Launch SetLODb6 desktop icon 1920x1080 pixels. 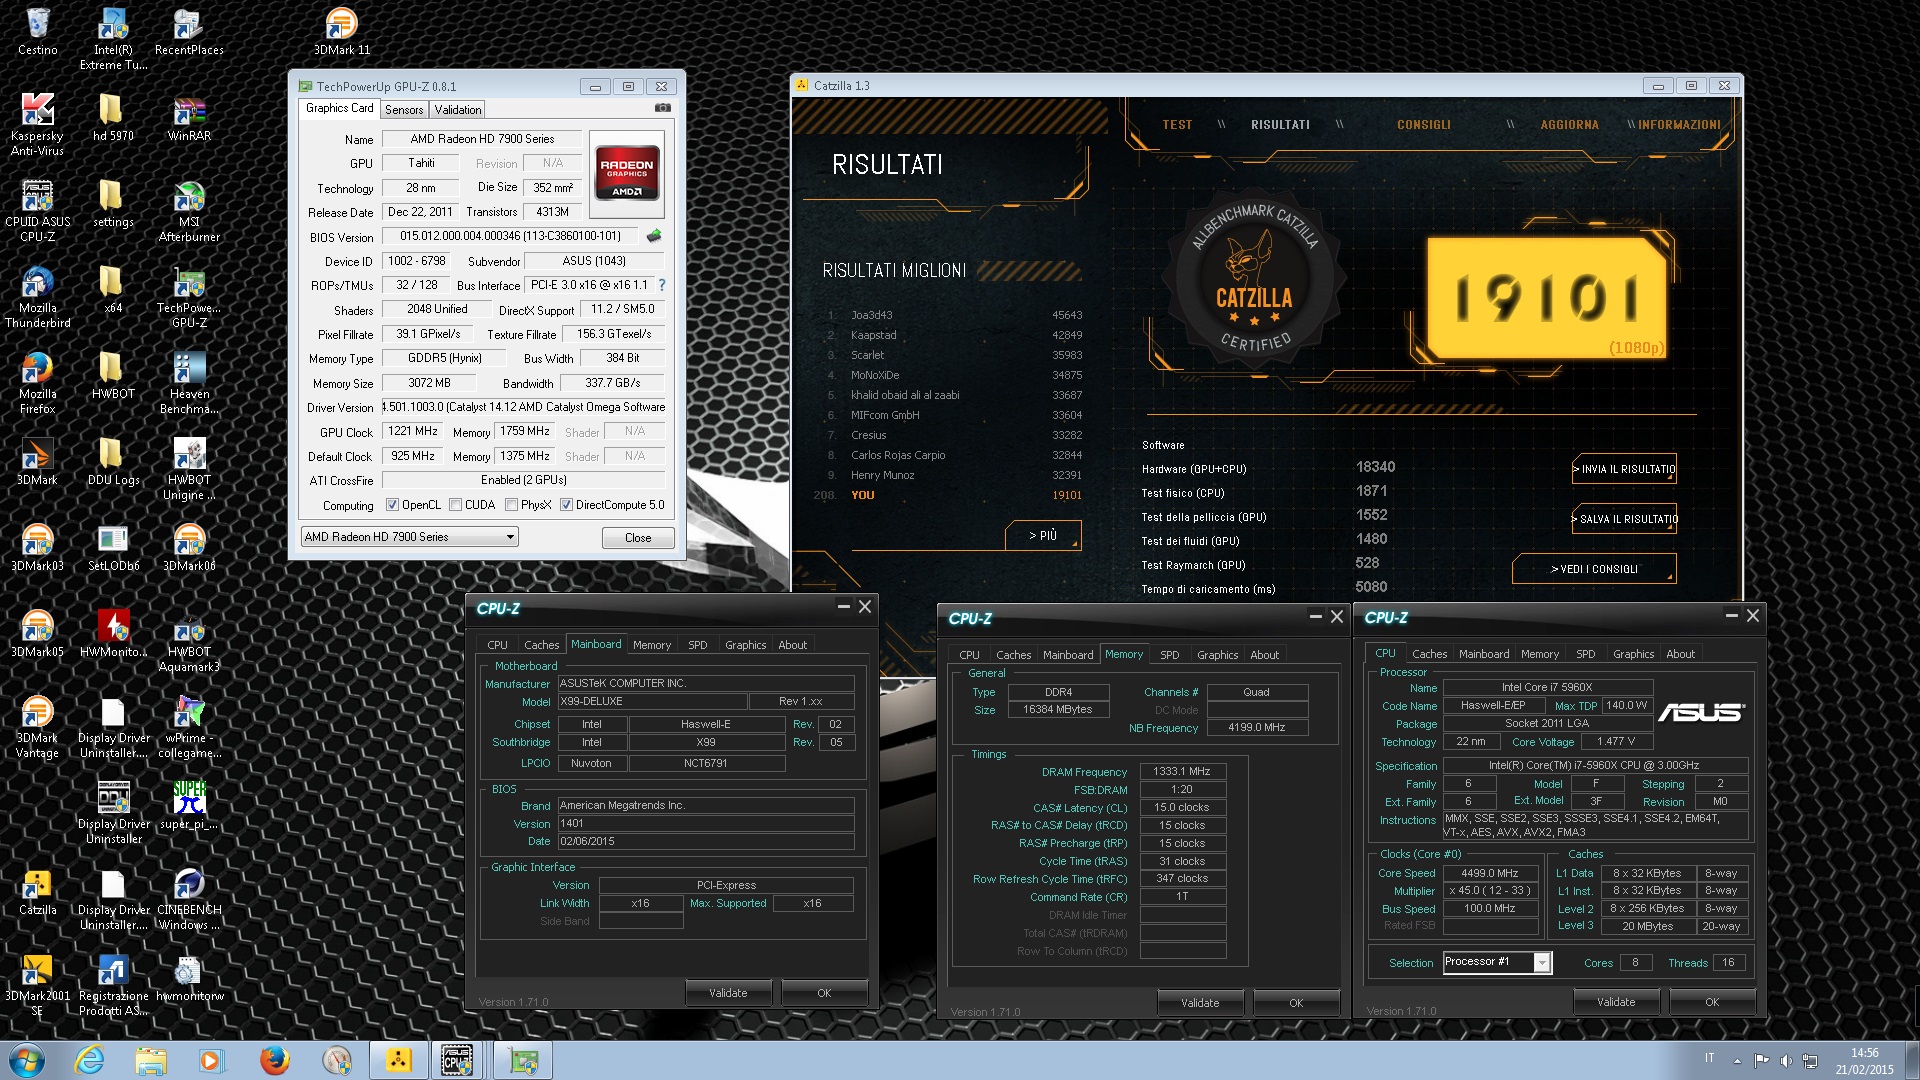pos(113,548)
